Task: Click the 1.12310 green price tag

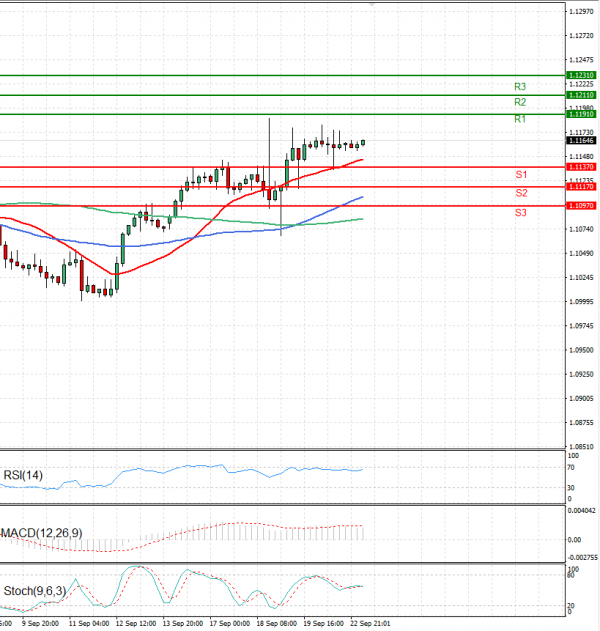Action: pyautogui.click(x=581, y=75)
